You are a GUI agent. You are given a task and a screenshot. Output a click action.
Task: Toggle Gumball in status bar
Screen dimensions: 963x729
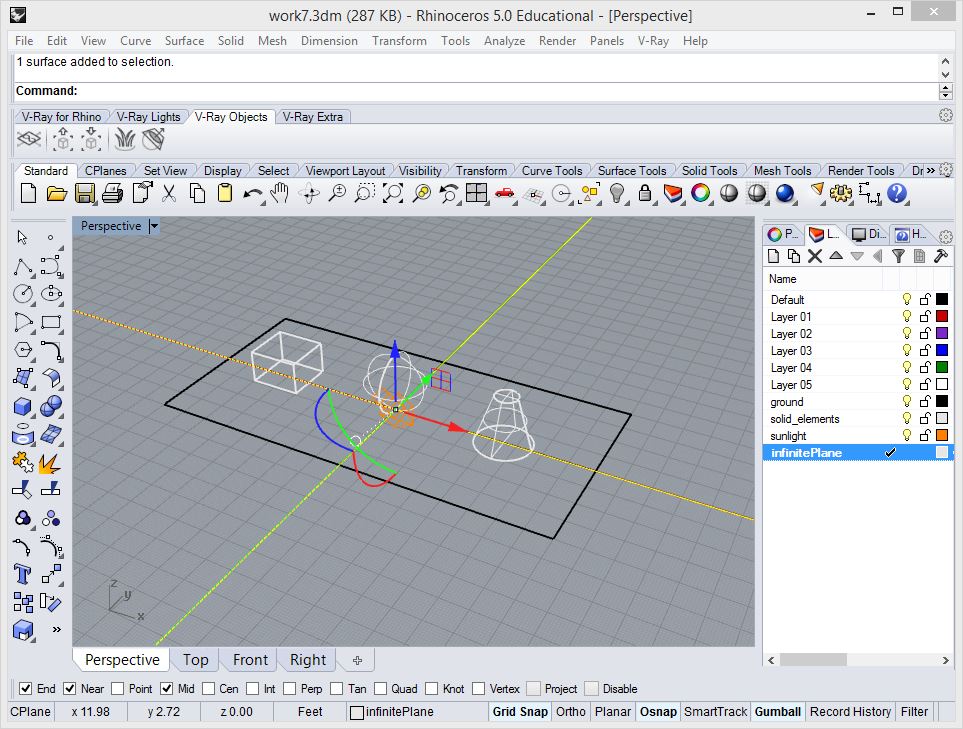pos(778,711)
